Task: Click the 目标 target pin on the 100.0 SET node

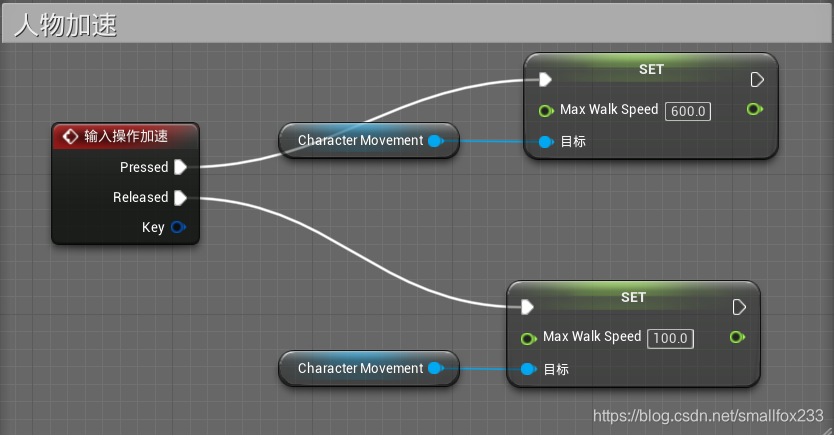Action: [x=528, y=369]
